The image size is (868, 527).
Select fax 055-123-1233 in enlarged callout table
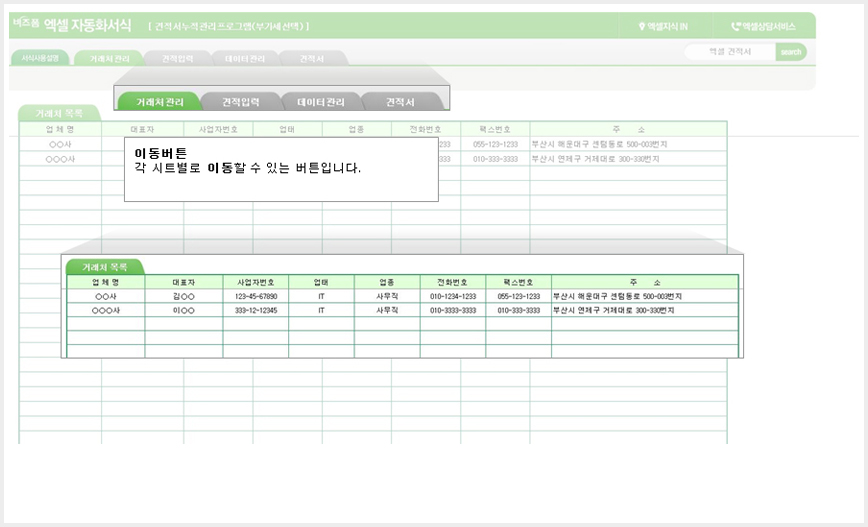519,297
